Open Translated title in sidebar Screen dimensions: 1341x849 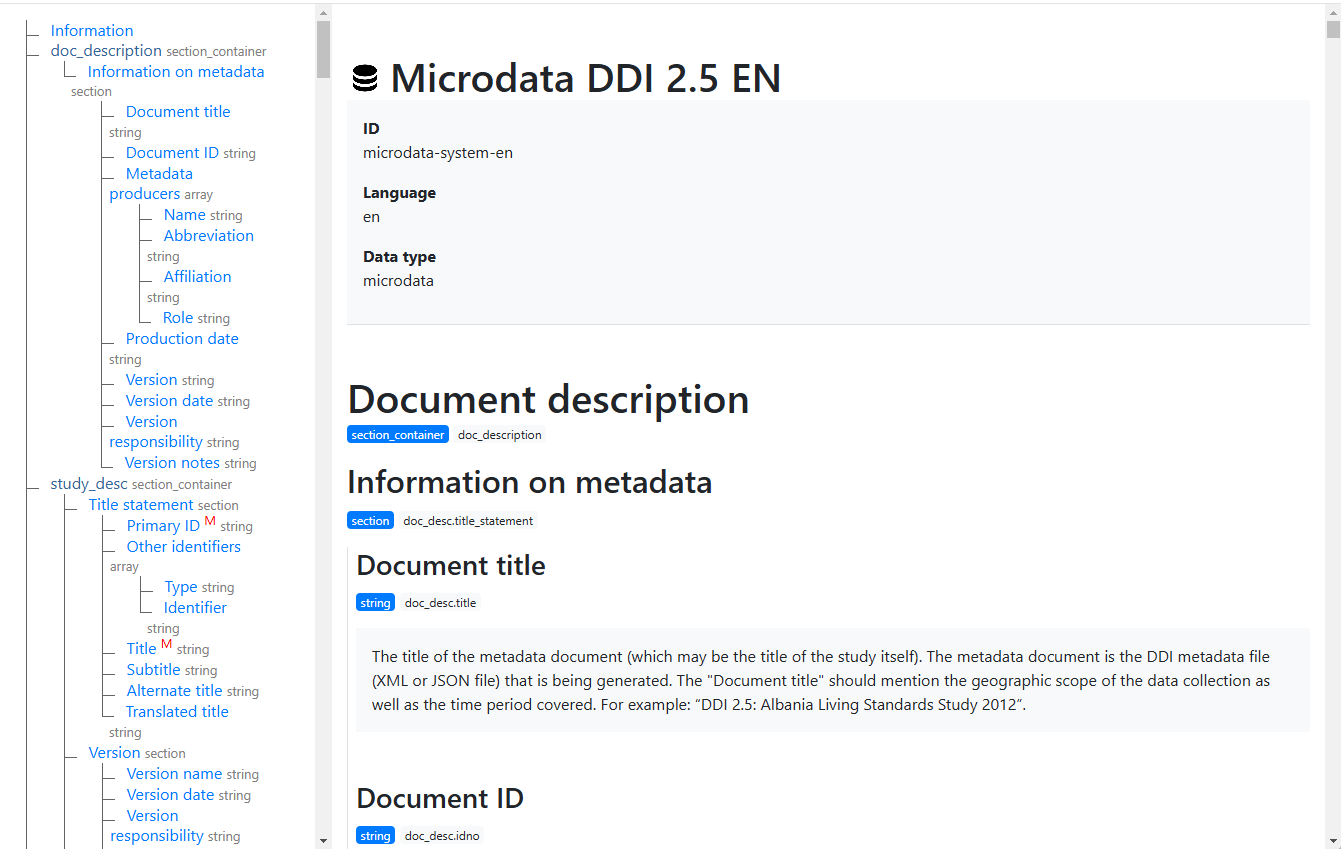177,712
